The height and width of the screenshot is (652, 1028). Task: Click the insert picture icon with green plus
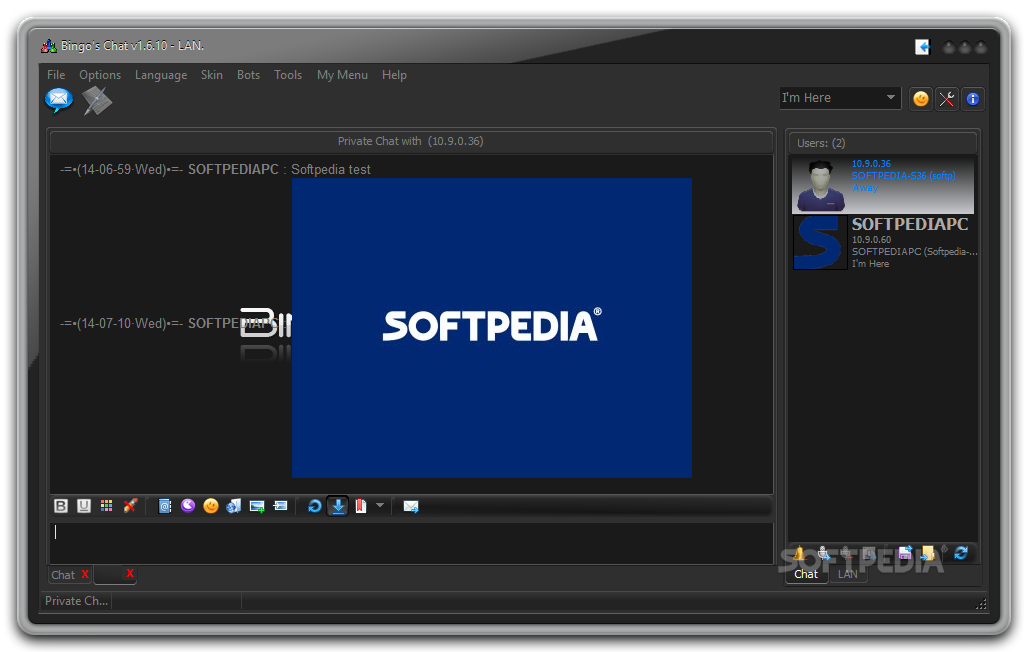click(257, 506)
